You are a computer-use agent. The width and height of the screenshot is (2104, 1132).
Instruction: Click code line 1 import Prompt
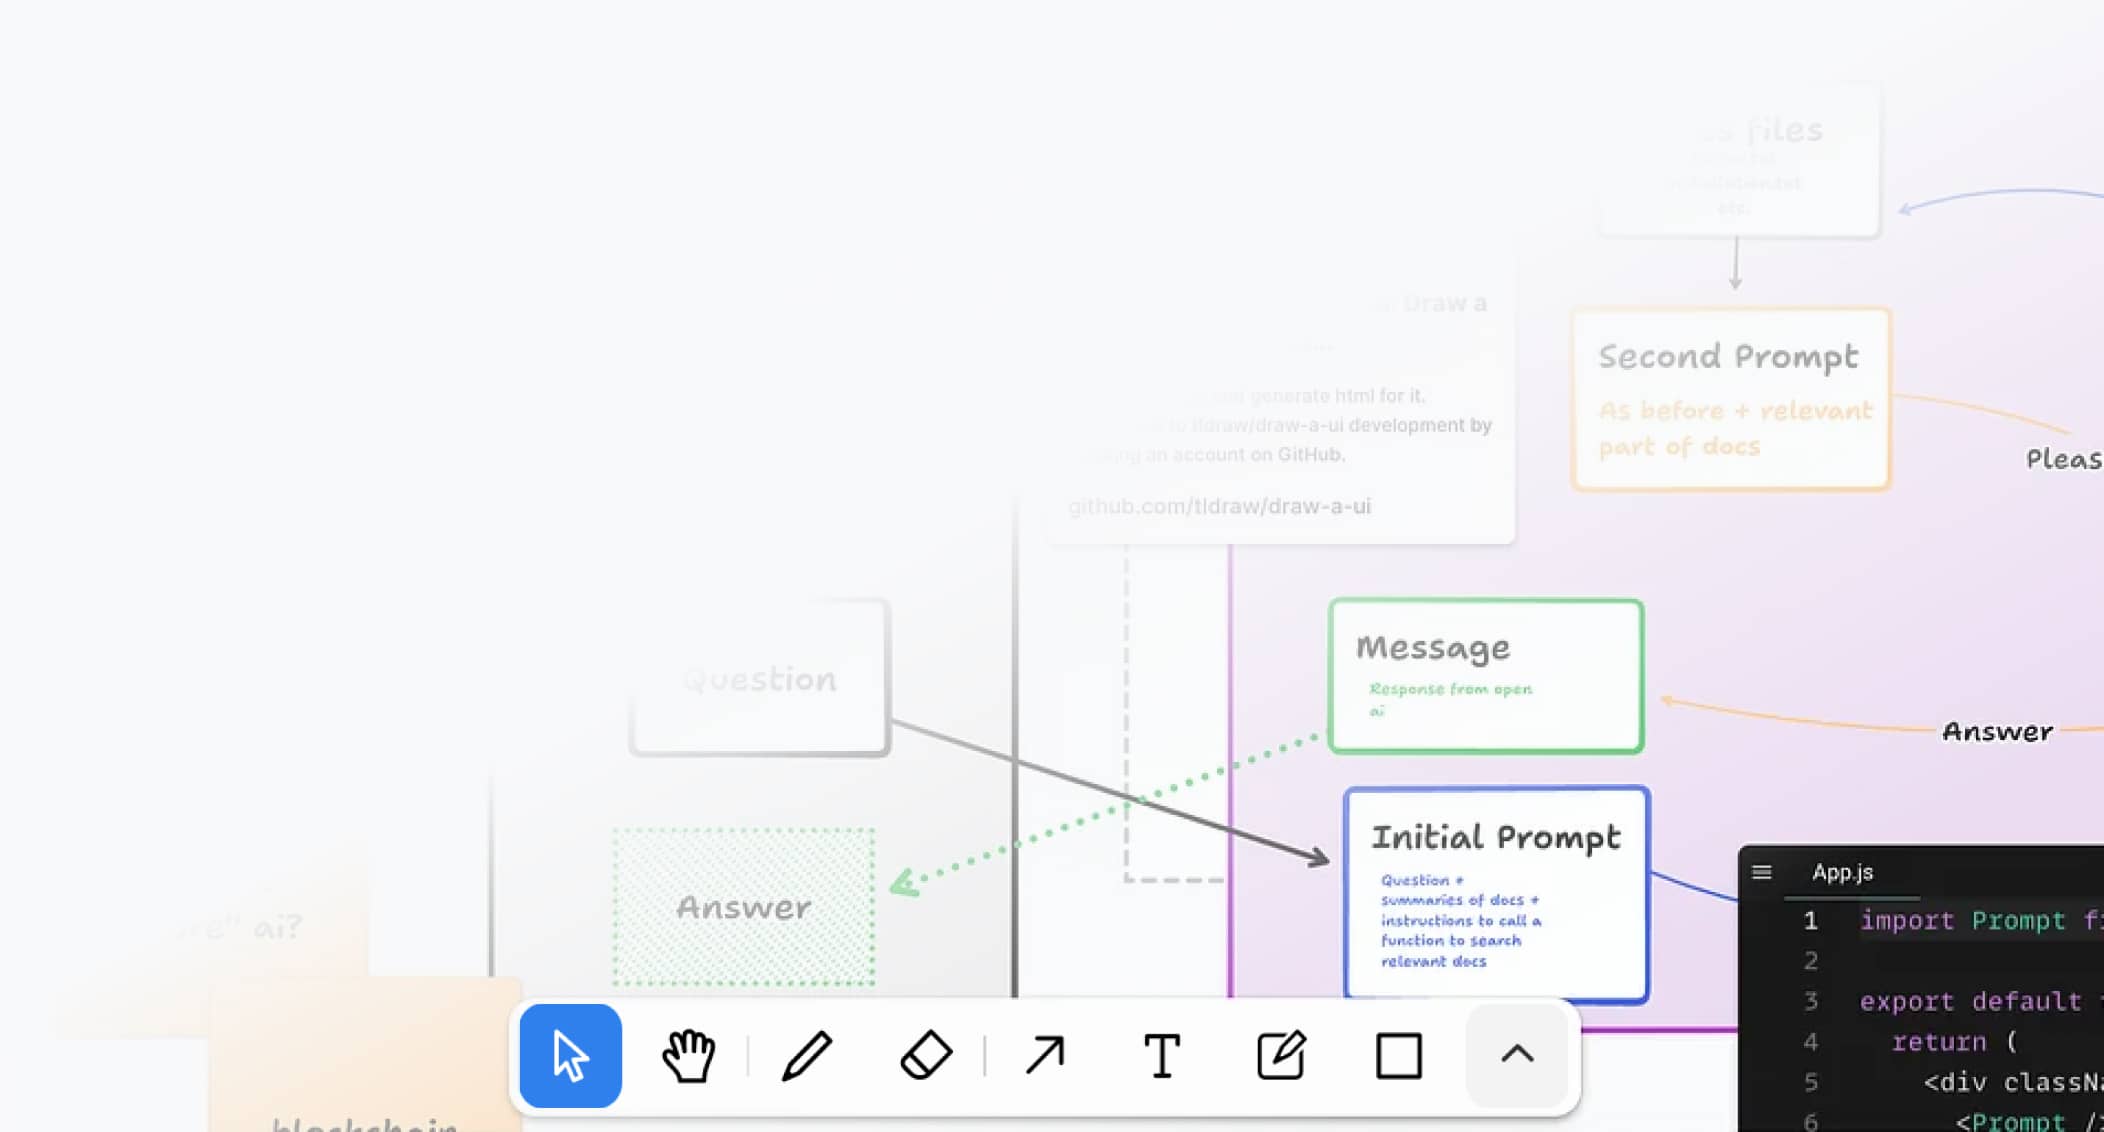pos(1980,920)
